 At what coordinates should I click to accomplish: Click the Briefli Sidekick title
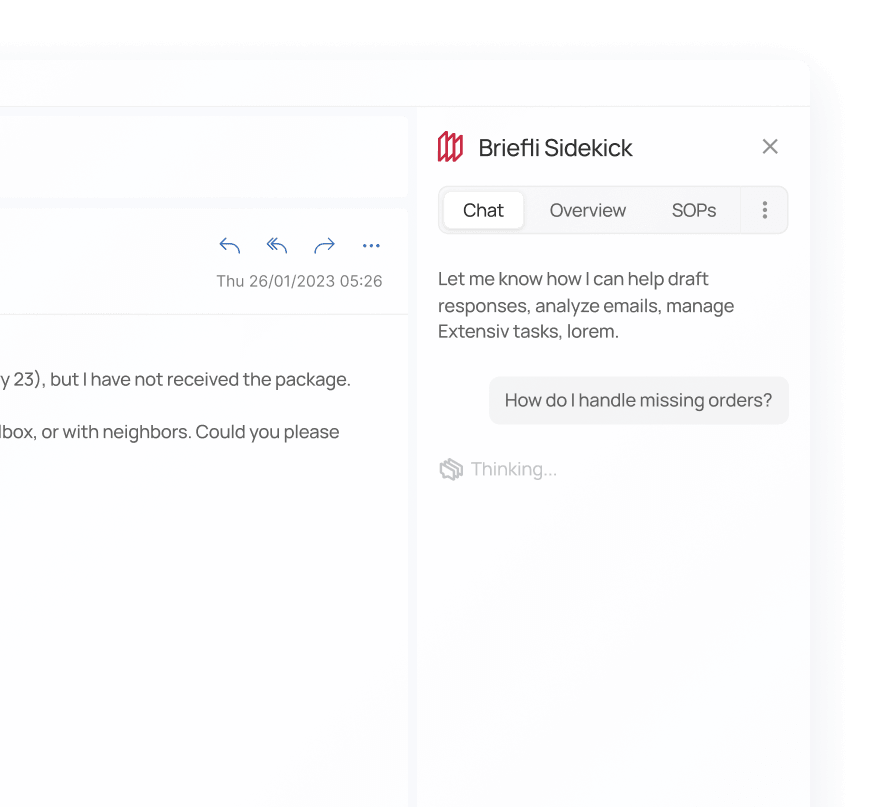[x=555, y=146]
